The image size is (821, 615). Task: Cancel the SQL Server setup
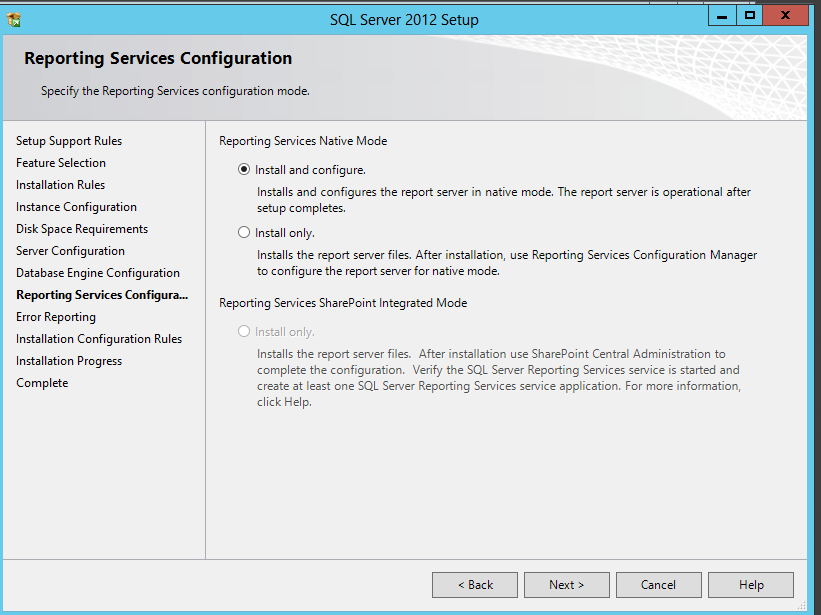(x=659, y=585)
